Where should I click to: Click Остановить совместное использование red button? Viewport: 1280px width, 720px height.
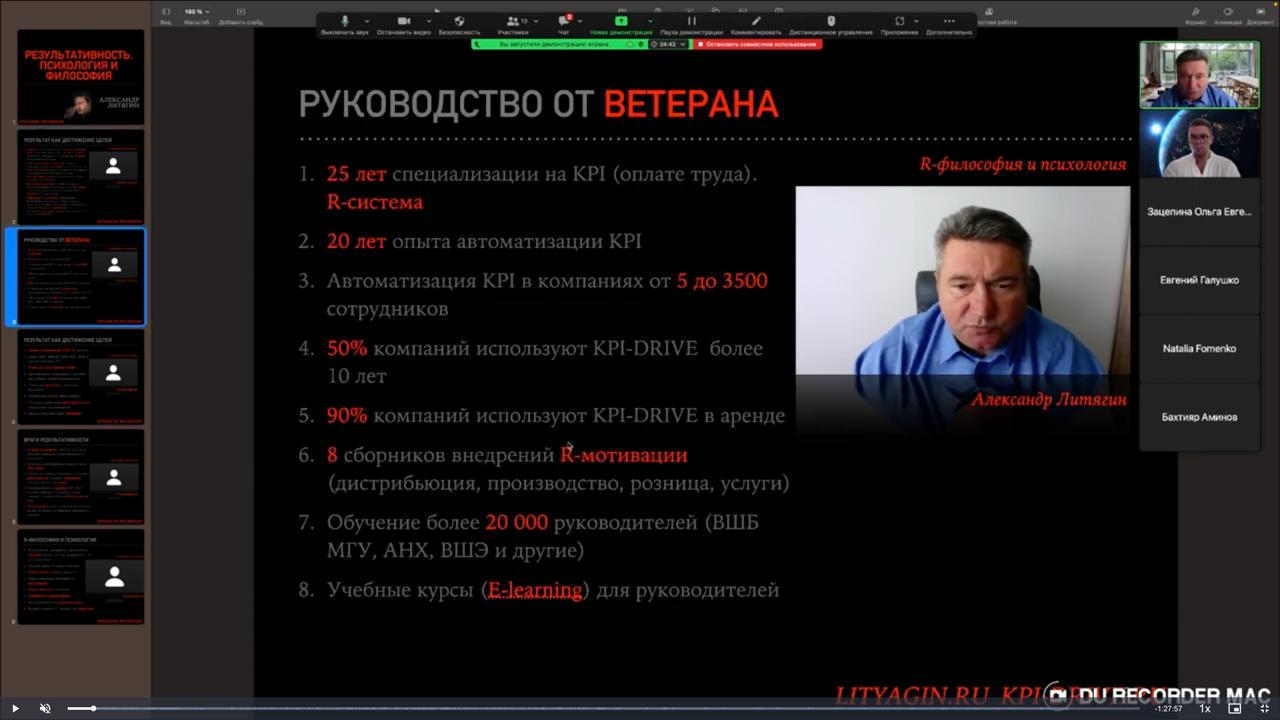coord(757,45)
